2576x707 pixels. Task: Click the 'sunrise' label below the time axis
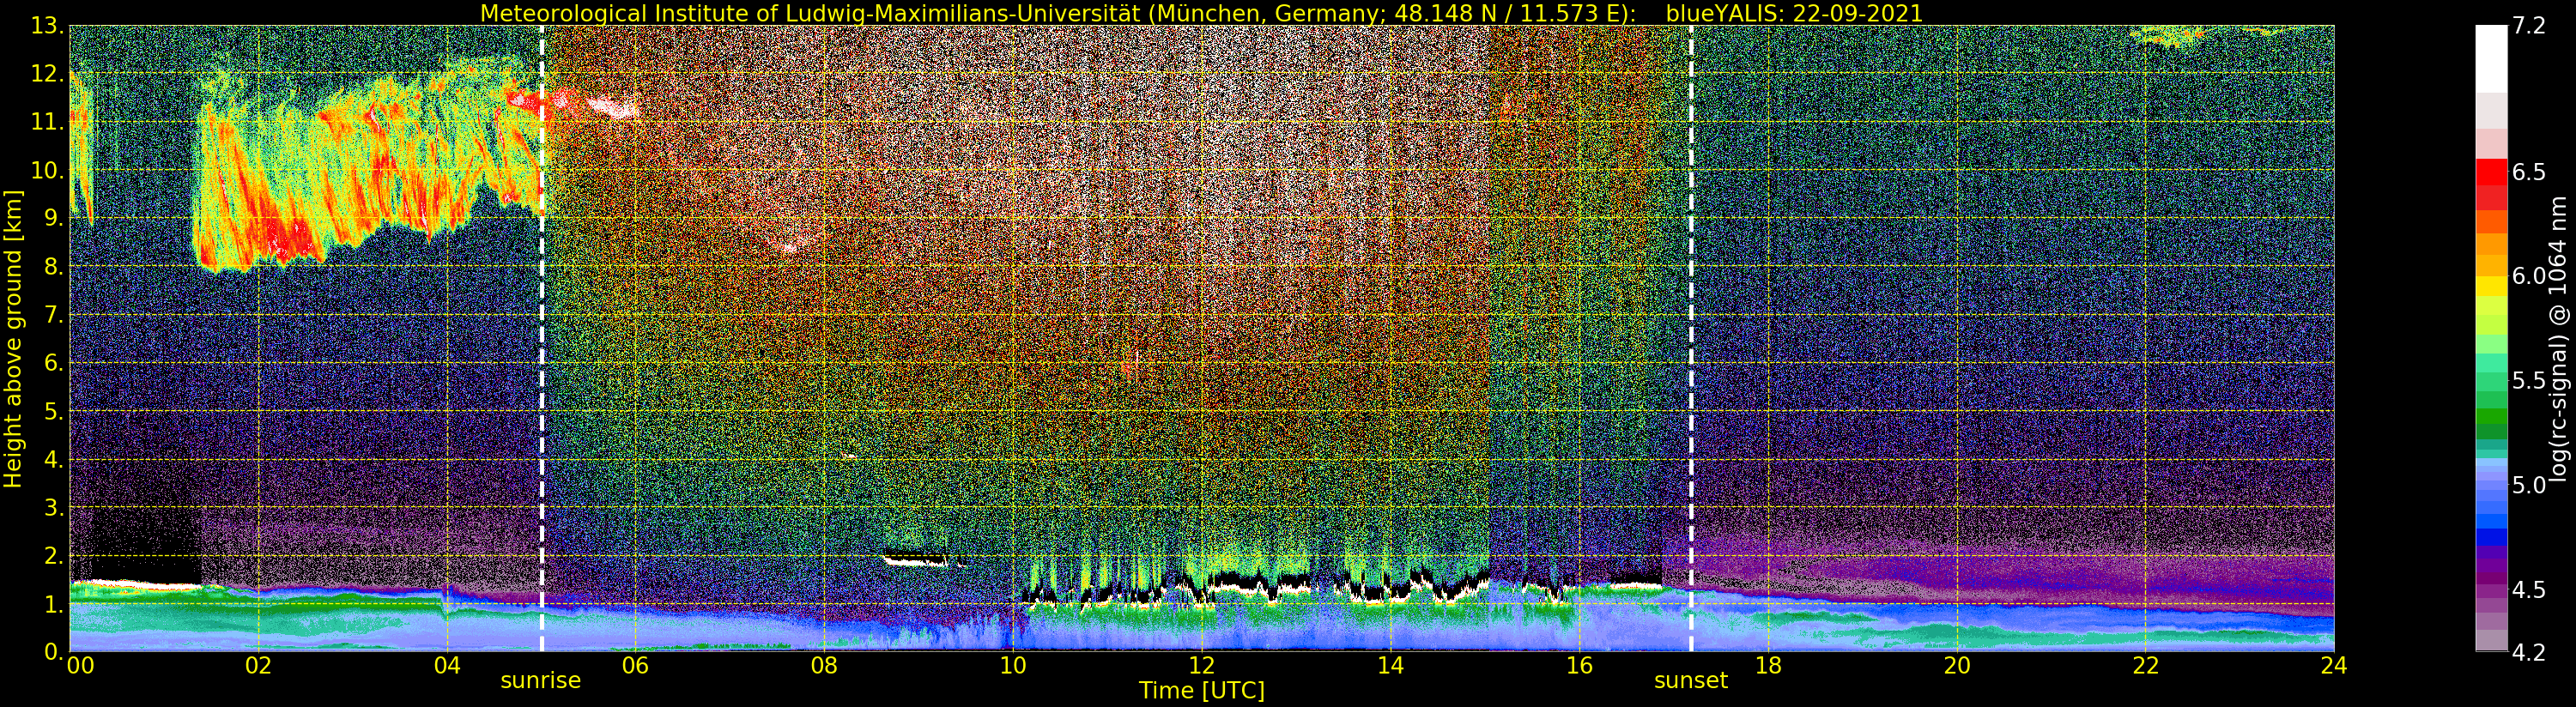[540, 681]
